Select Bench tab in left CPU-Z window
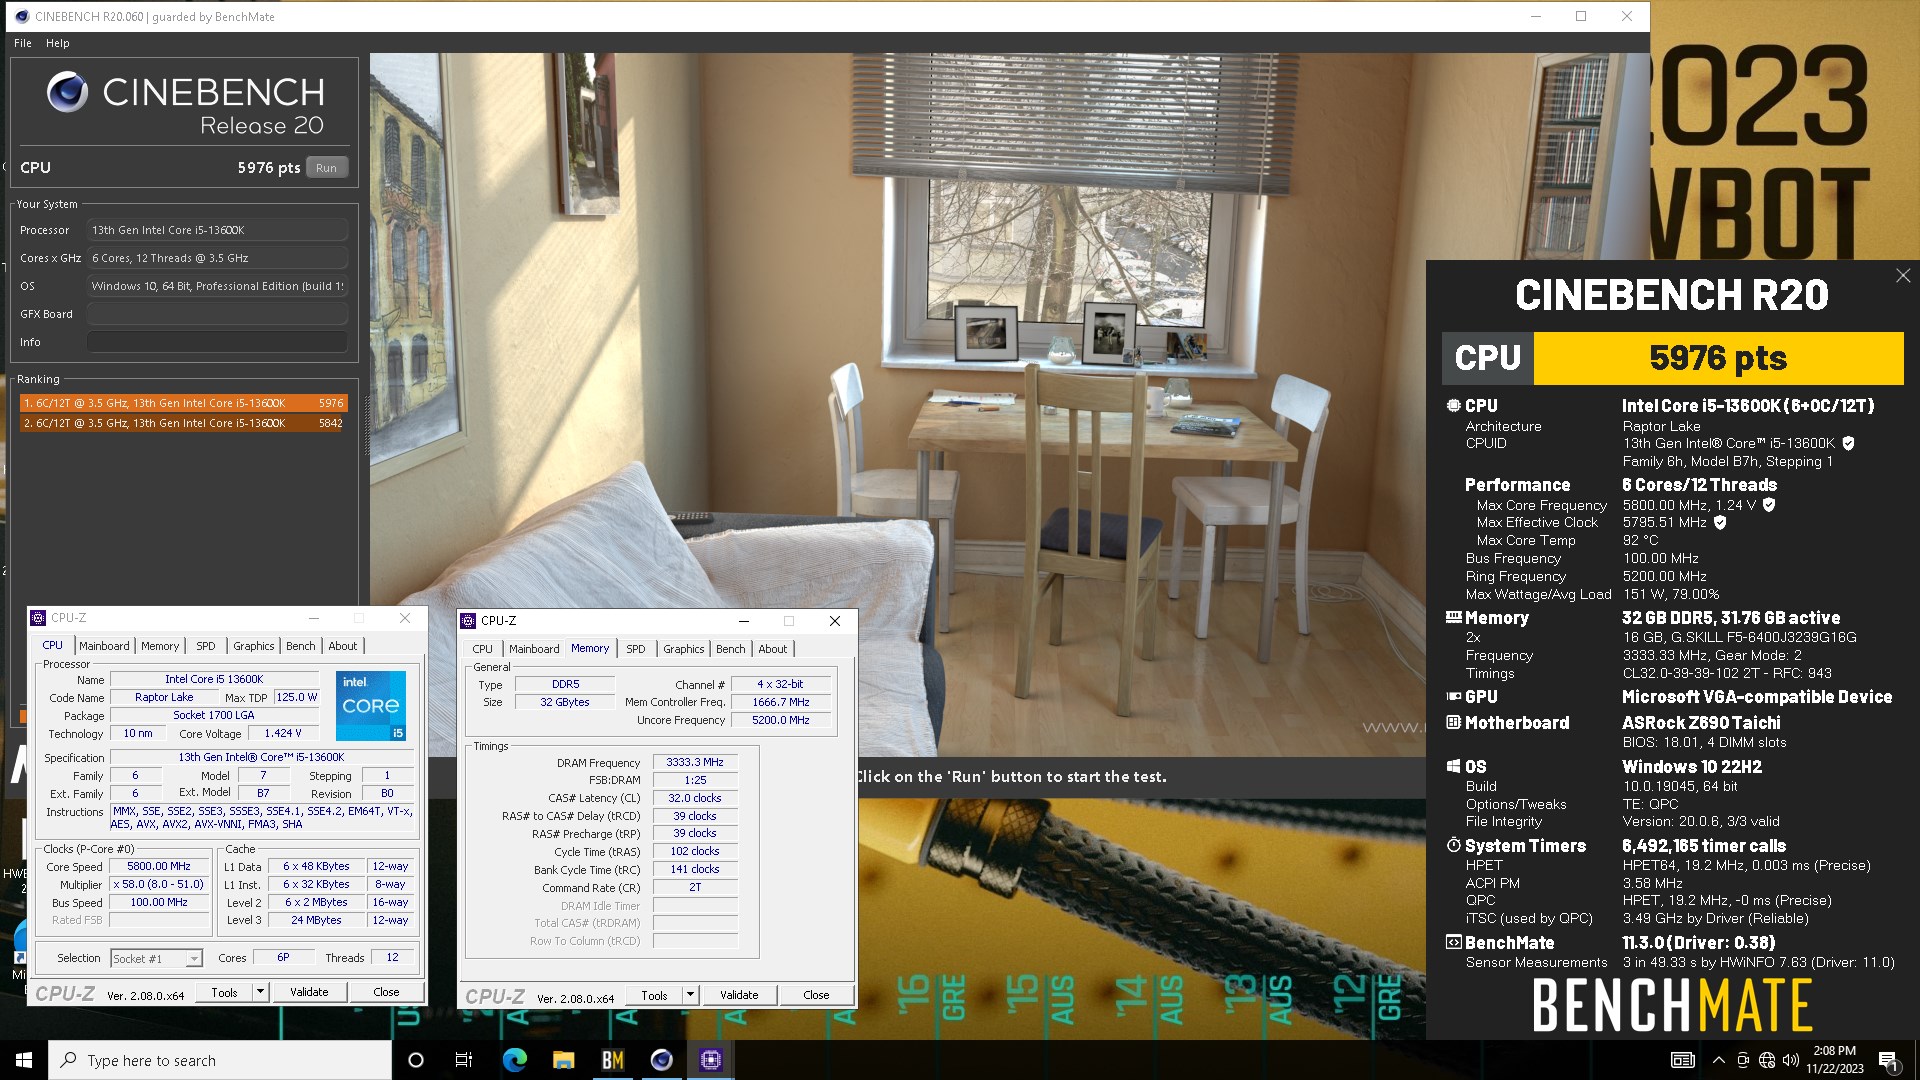Screen dimensions: 1920x1080 click(x=301, y=646)
